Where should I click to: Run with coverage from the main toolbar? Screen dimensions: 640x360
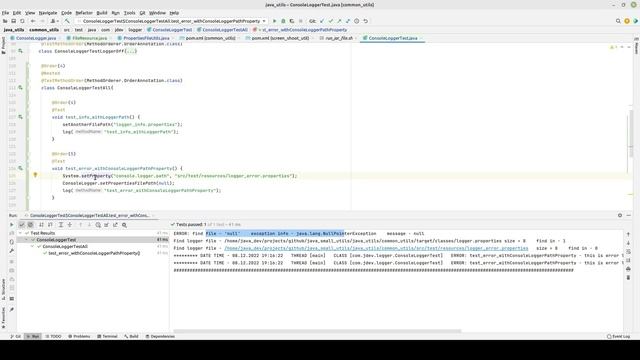coord(292,21)
